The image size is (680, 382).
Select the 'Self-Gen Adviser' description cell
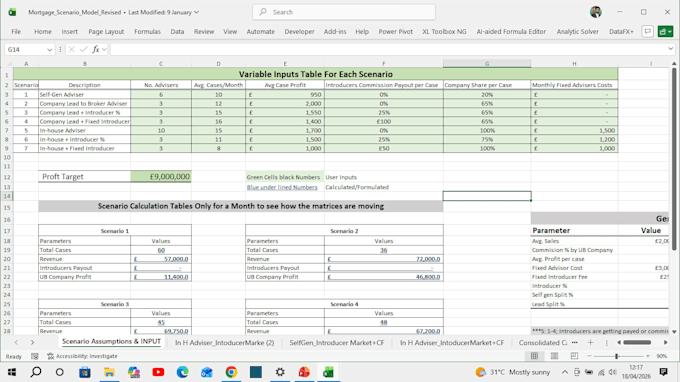click(x=84, y=94)
